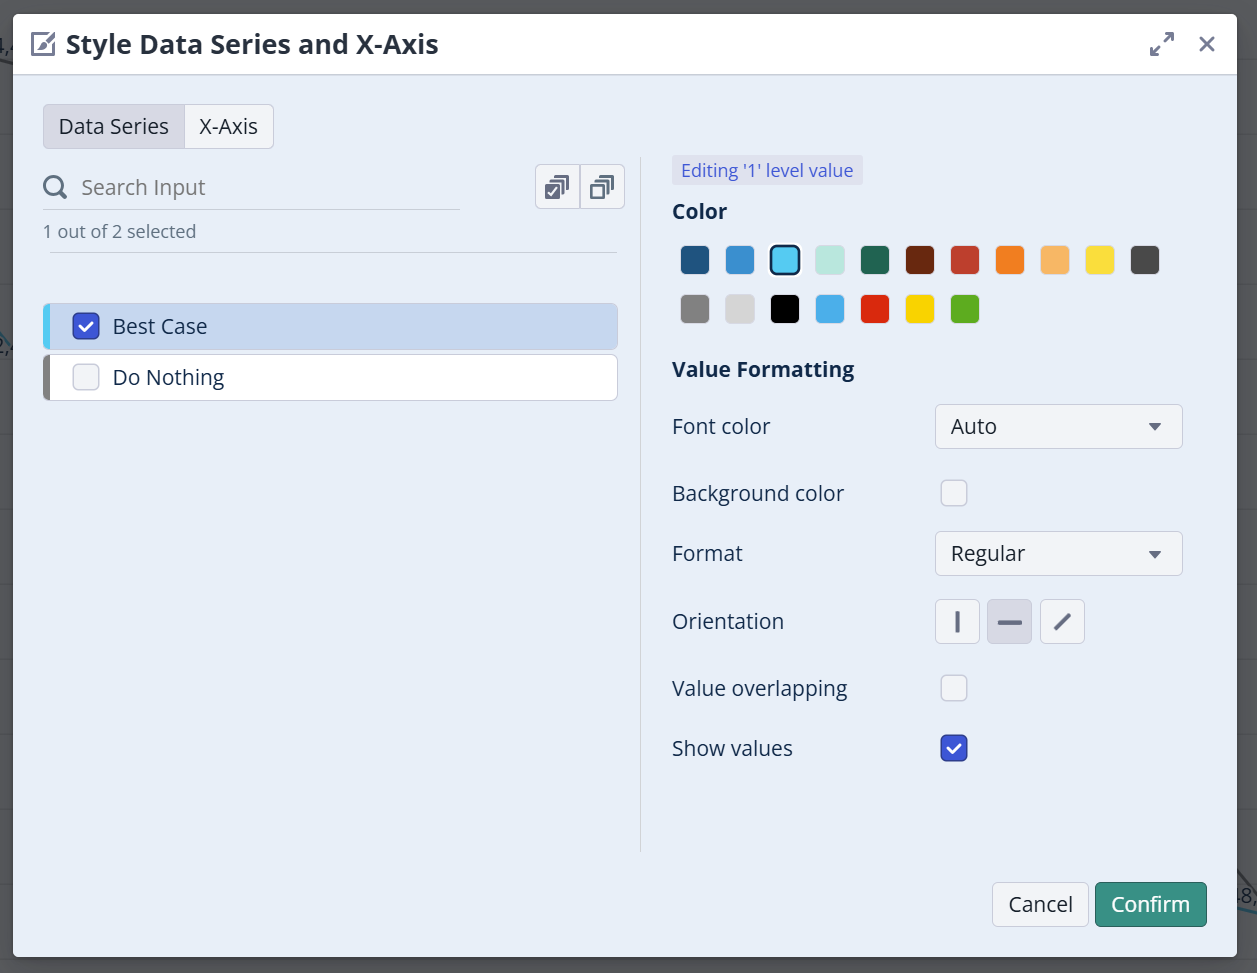Open the Font color dropdown
Image resolution: width=1257 pixels, height=973 pixels.
(1058, 427)
